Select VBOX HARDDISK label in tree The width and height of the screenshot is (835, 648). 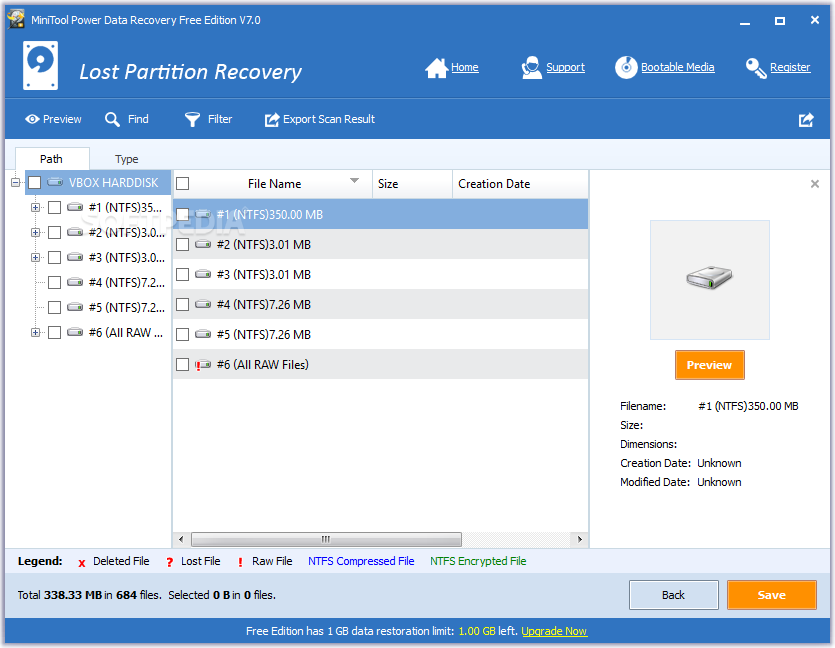coord(113,183)
